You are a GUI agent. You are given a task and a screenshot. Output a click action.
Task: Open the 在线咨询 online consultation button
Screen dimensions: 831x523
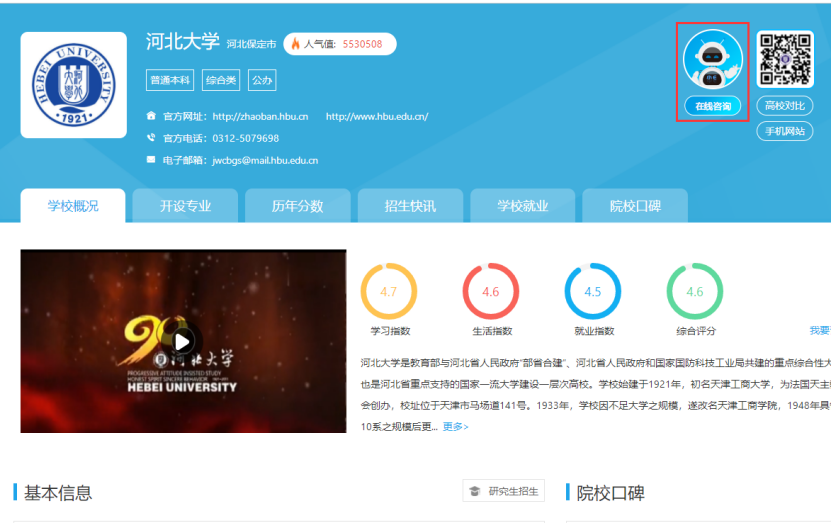pyautogui.click(x=713, y=106)
